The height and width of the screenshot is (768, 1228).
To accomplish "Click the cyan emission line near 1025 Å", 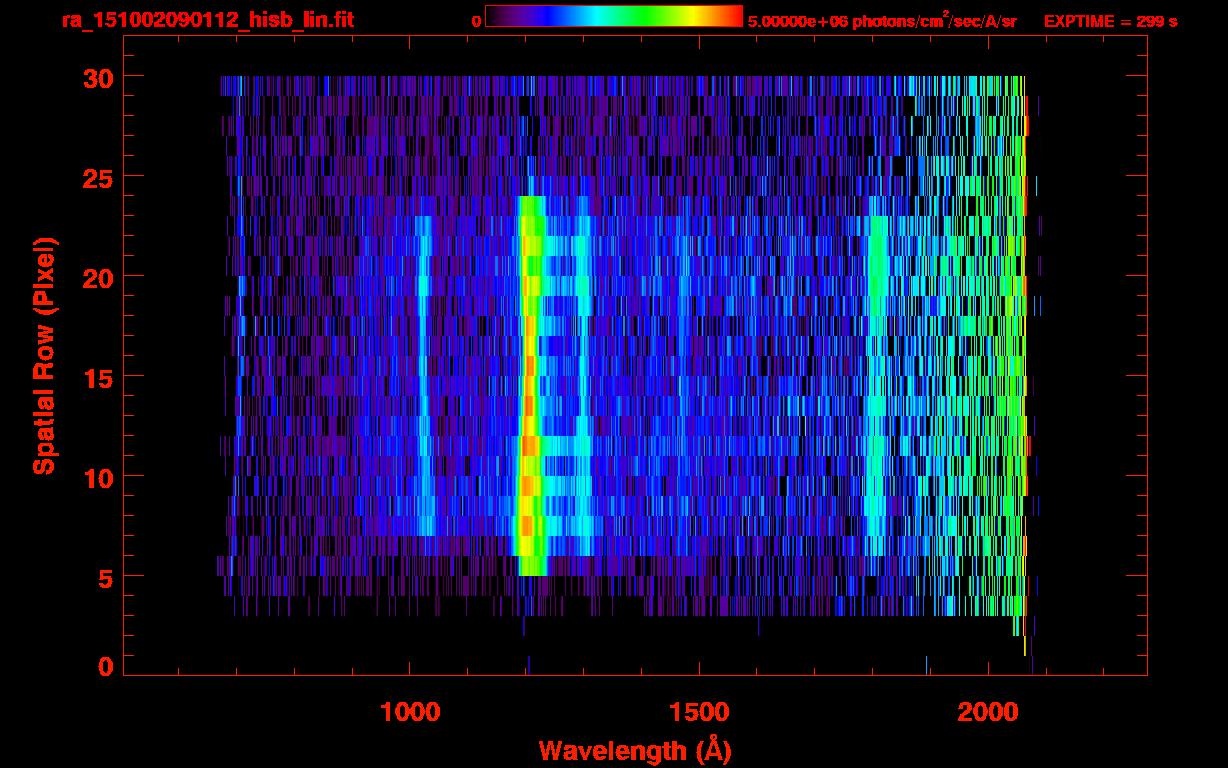I will point(424,375).
